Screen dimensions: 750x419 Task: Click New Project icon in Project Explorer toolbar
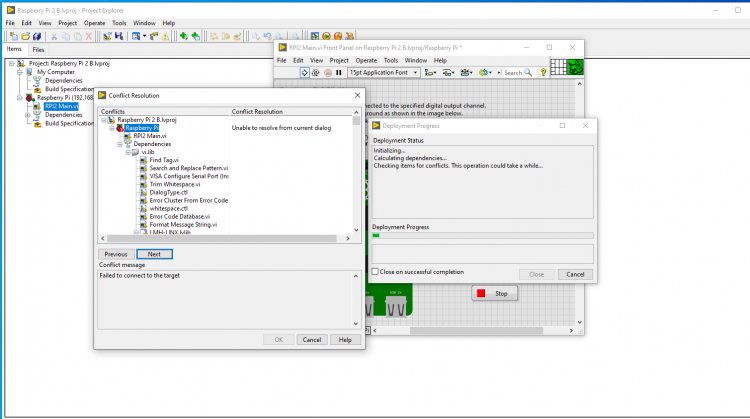(14, 36)
